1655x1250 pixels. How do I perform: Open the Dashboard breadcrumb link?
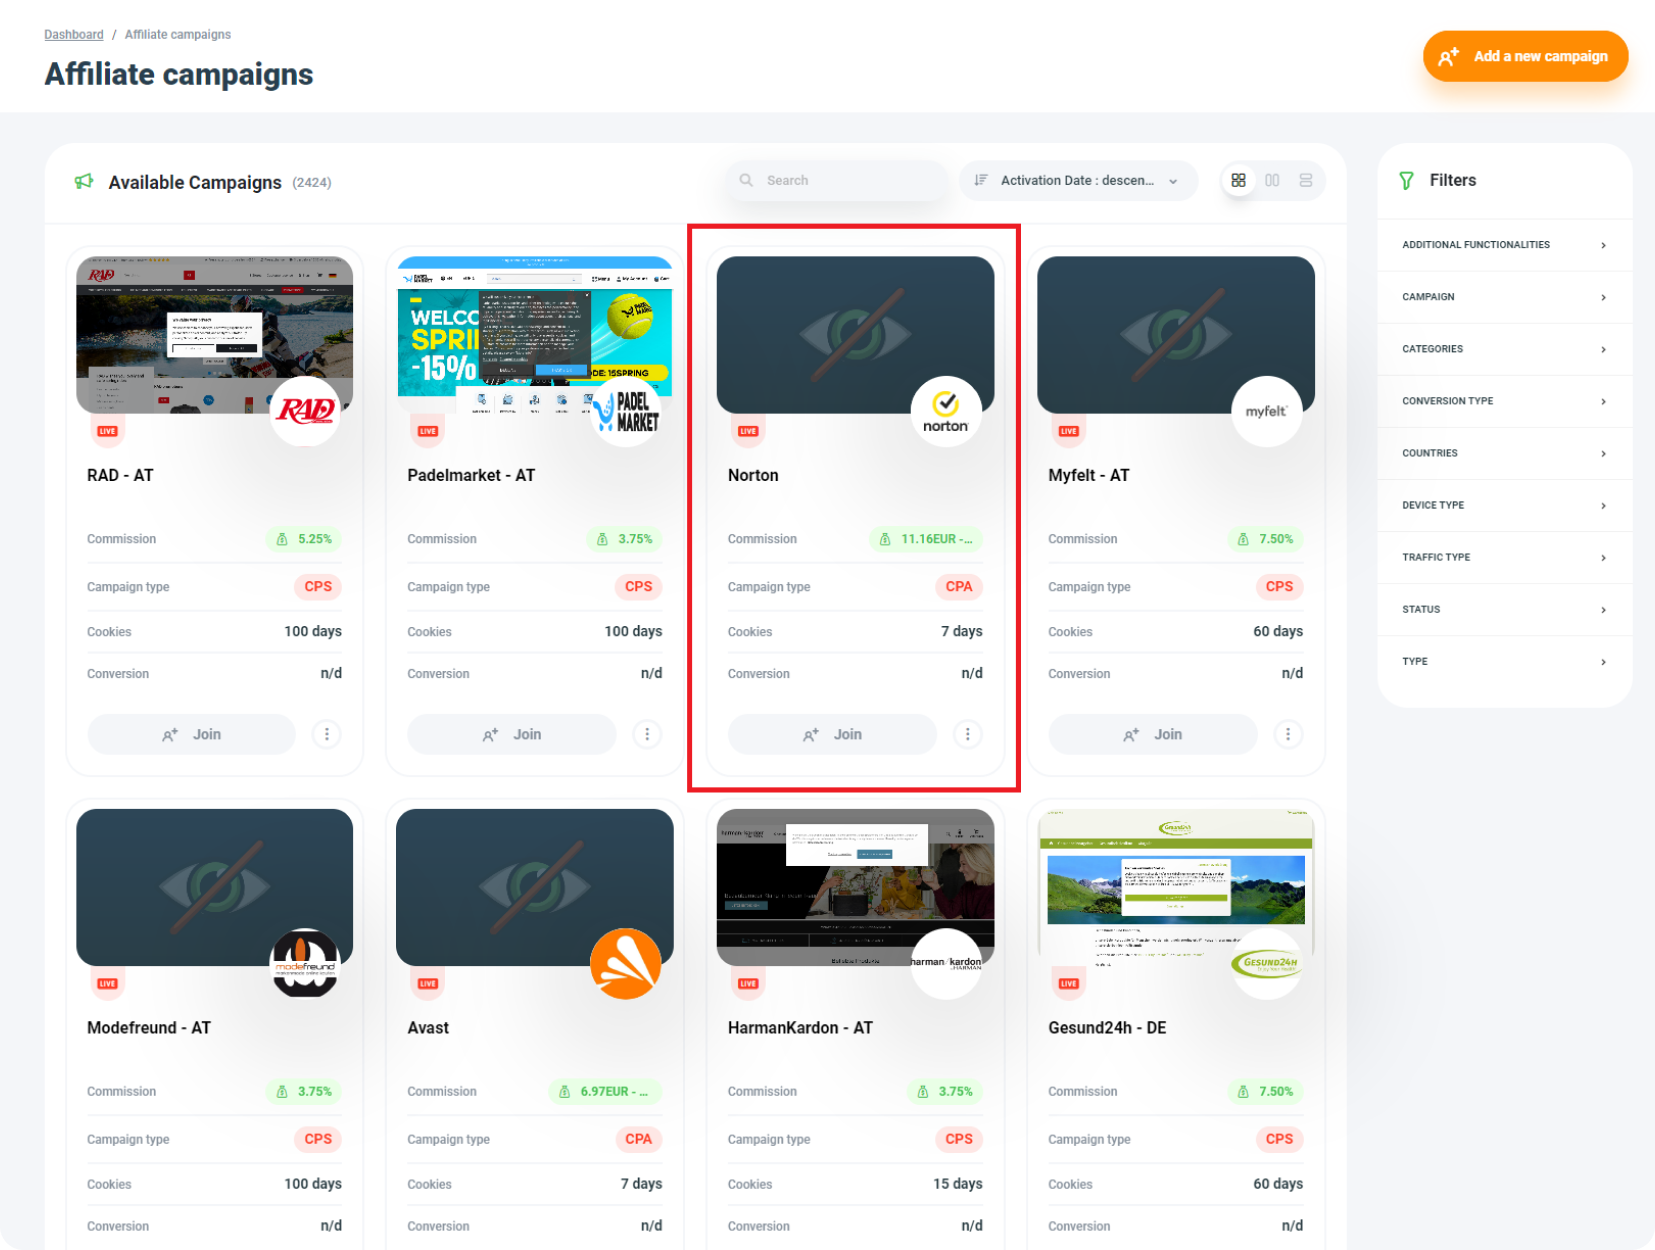coord(73,33)
